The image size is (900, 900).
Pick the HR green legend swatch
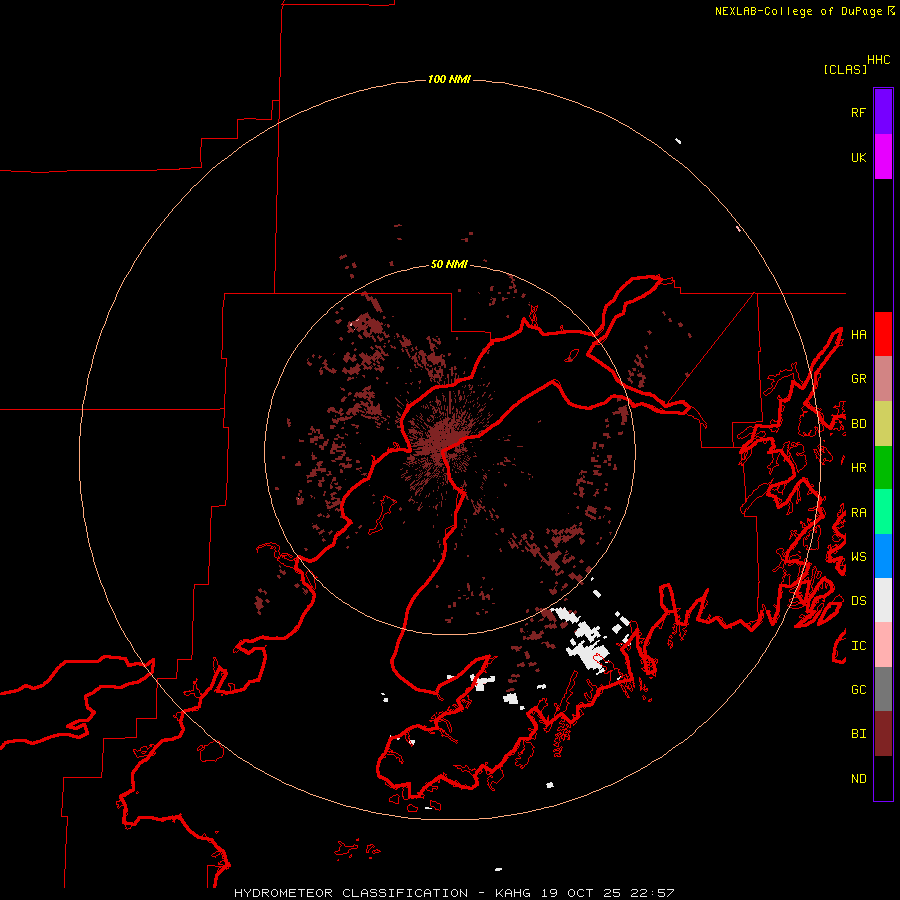(x=883, y=468)
